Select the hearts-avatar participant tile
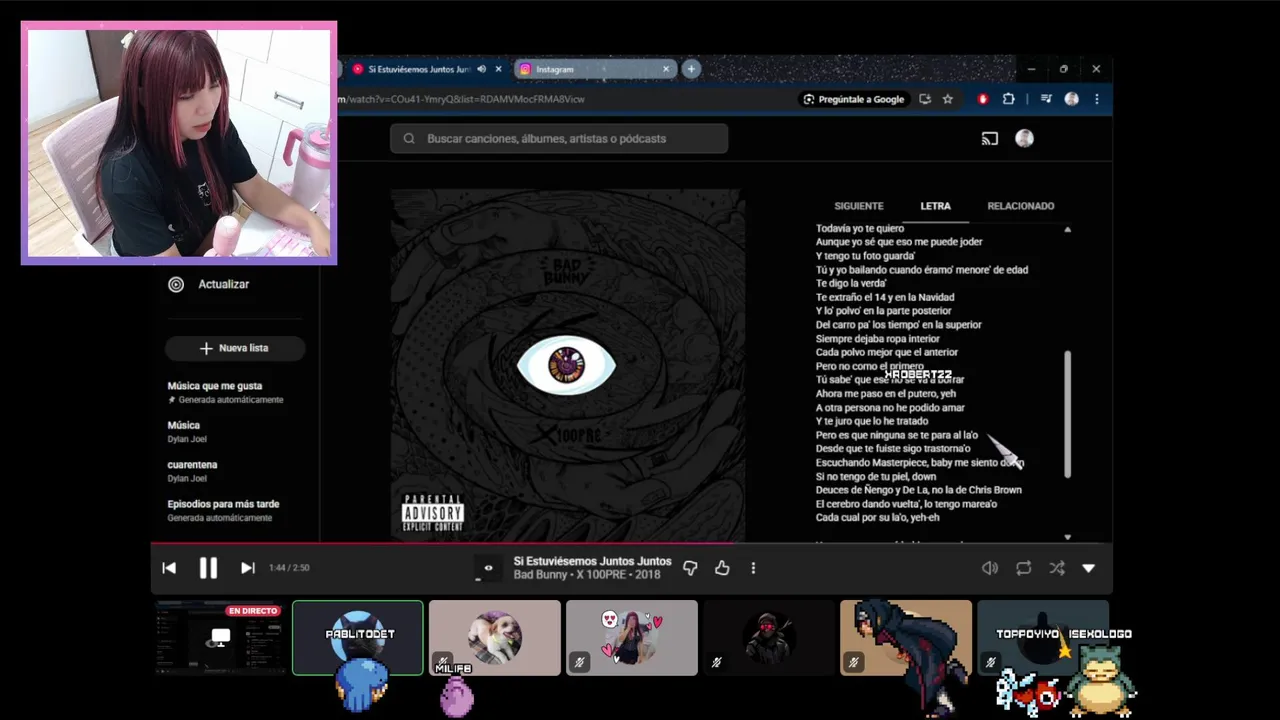Viewport: 1280px width, 720px height. click(632, 637)
